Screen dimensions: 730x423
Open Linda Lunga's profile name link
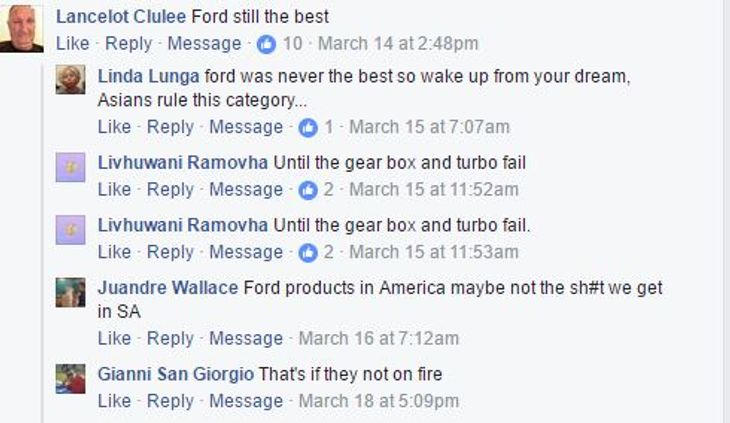coord(148,75)
